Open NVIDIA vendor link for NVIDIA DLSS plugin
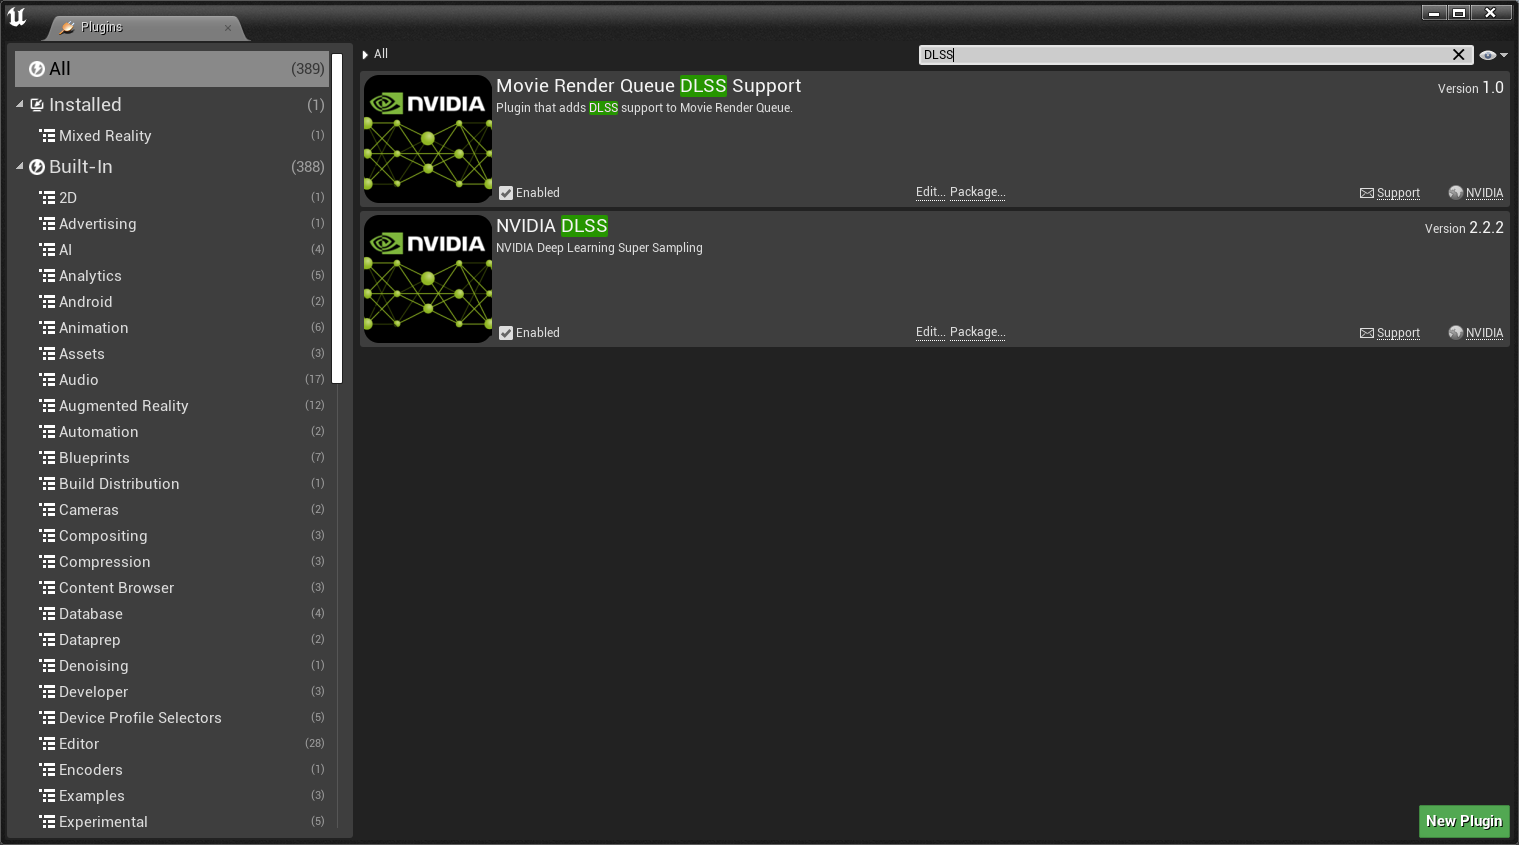 (1484, 333)
